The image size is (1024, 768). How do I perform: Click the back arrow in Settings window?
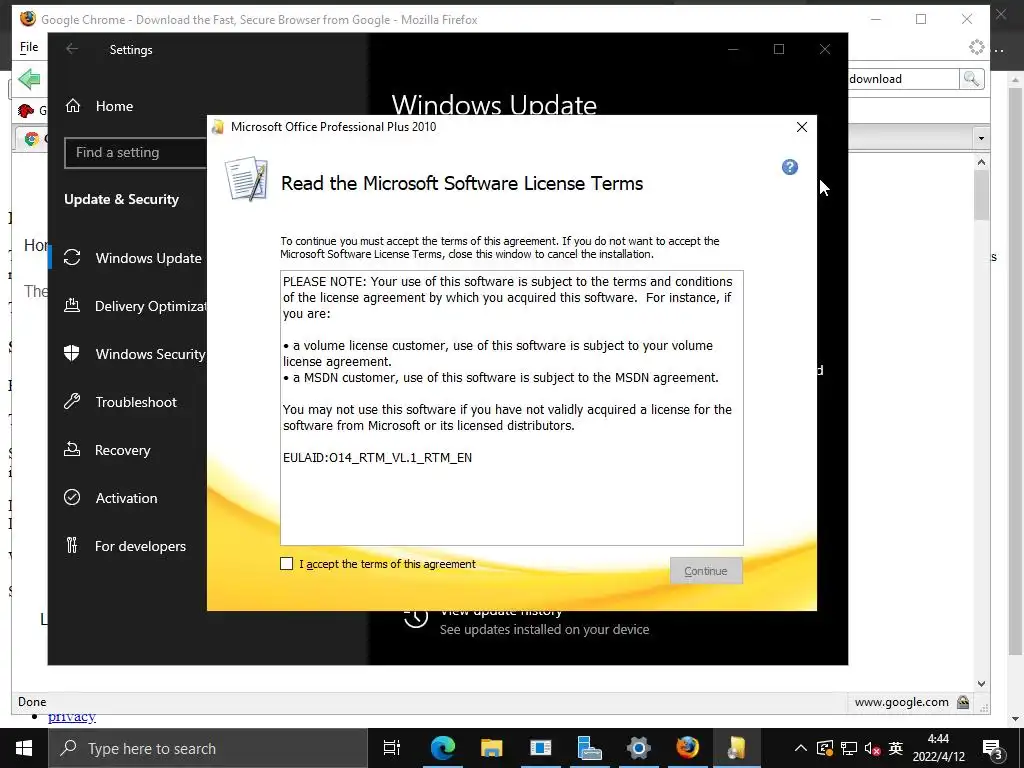coord(72,49)
